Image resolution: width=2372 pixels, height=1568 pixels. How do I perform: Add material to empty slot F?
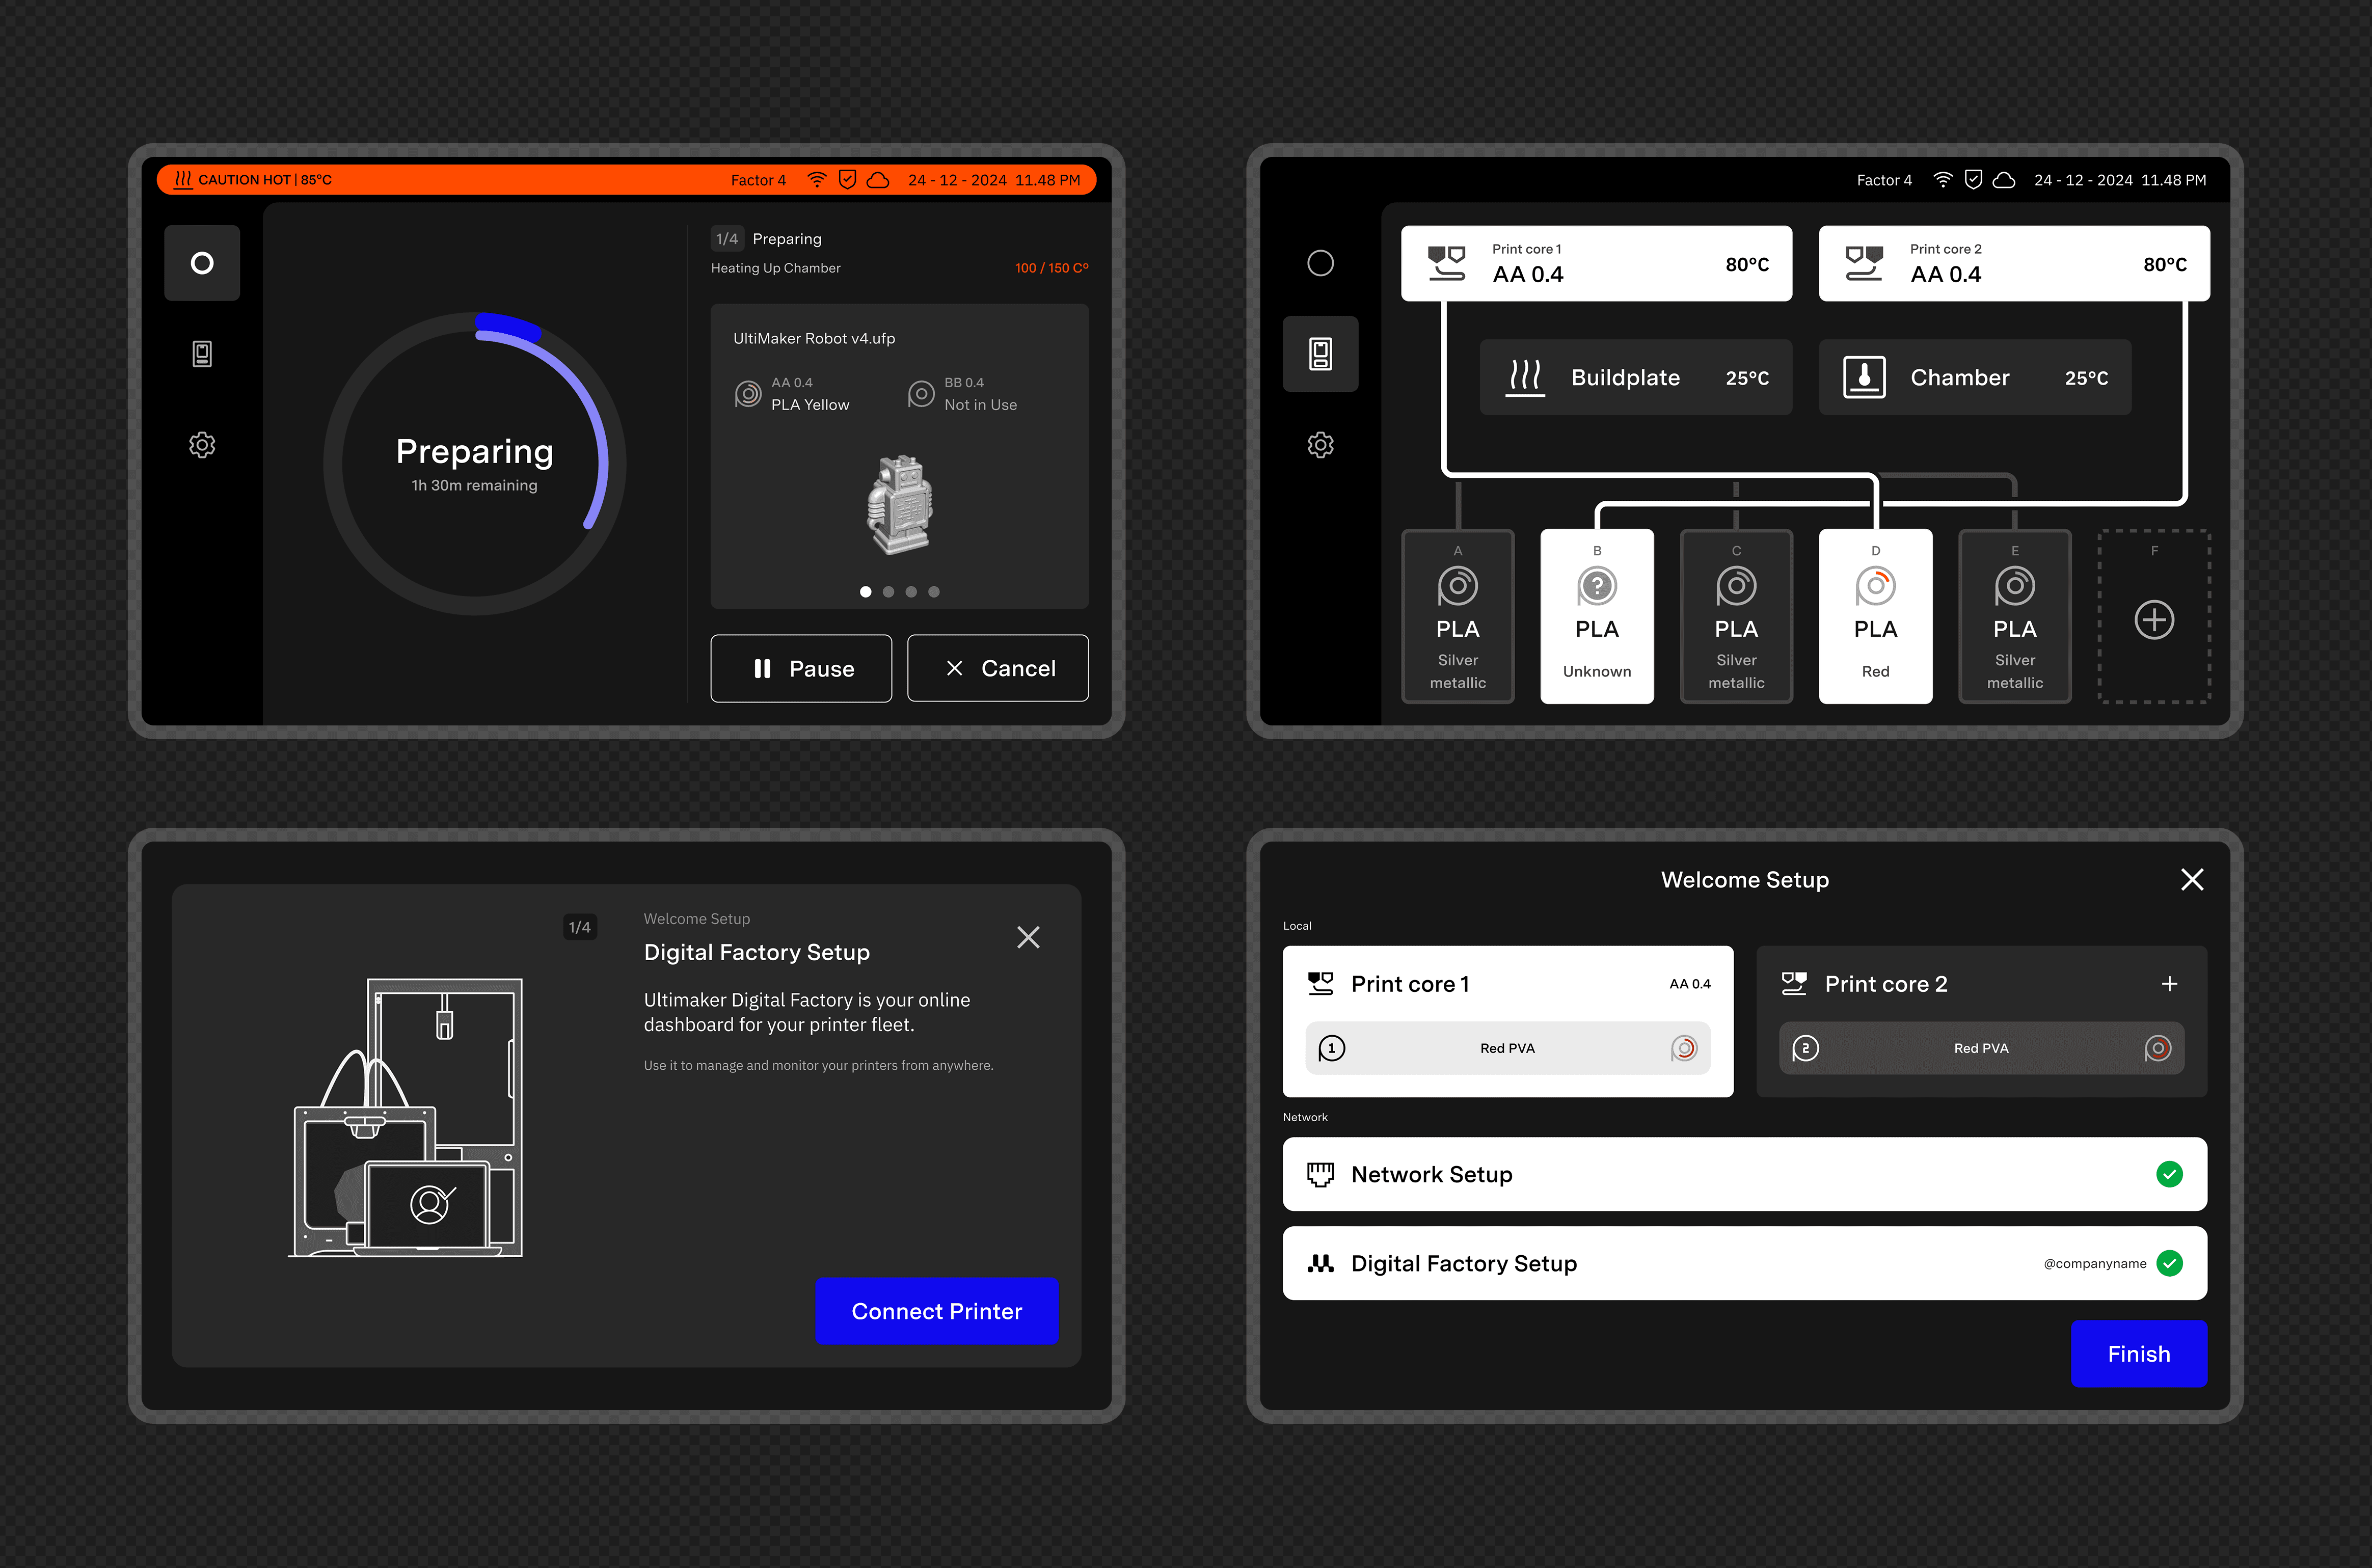coord(2154,620)
